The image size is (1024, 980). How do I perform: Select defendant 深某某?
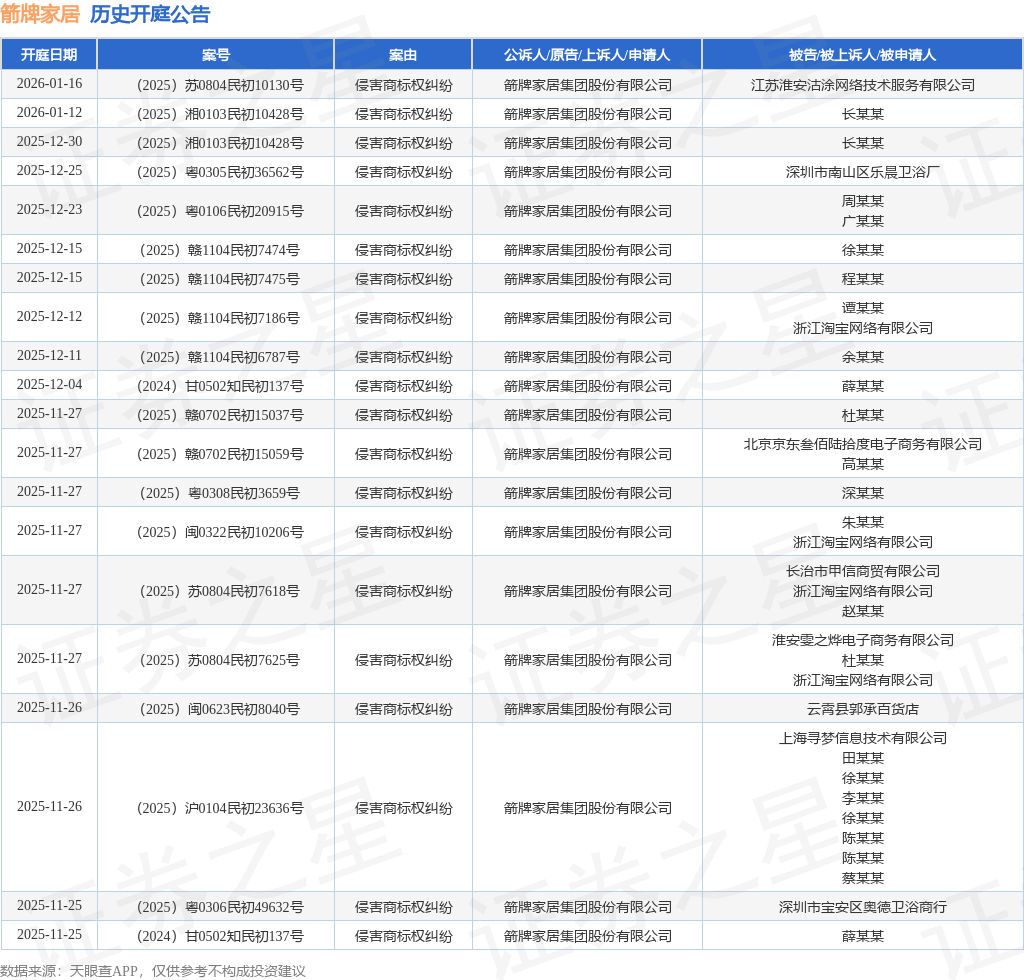[863, 494]
